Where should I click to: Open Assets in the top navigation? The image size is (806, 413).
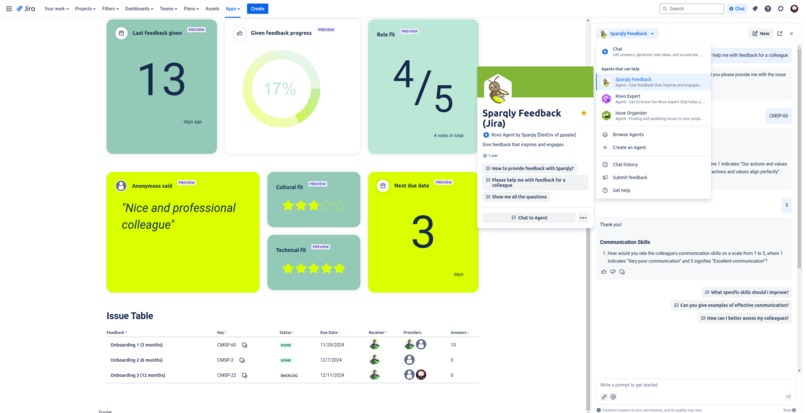[x=212, y=9]
